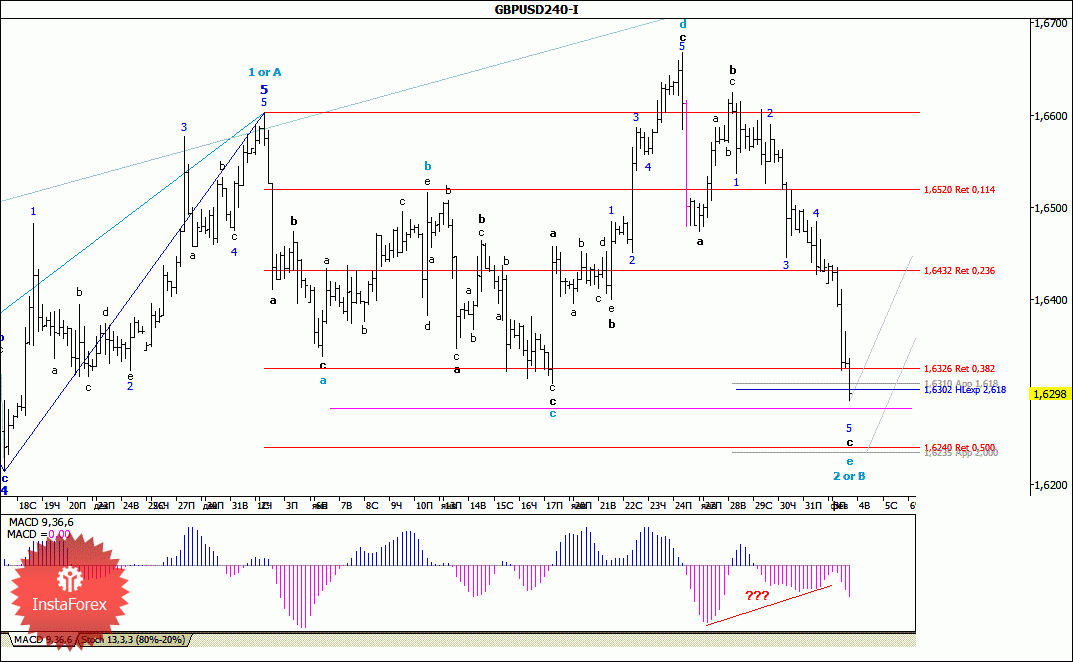Click the red '???' annotation on MACD
Image resolution: width=1073 pixels, height=662 pixels.
(757, 596)
